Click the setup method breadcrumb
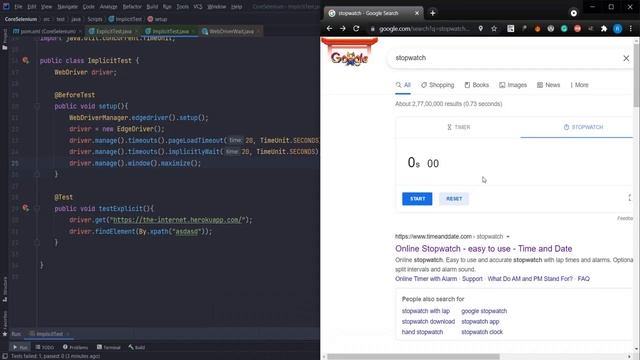 (158, 19)
